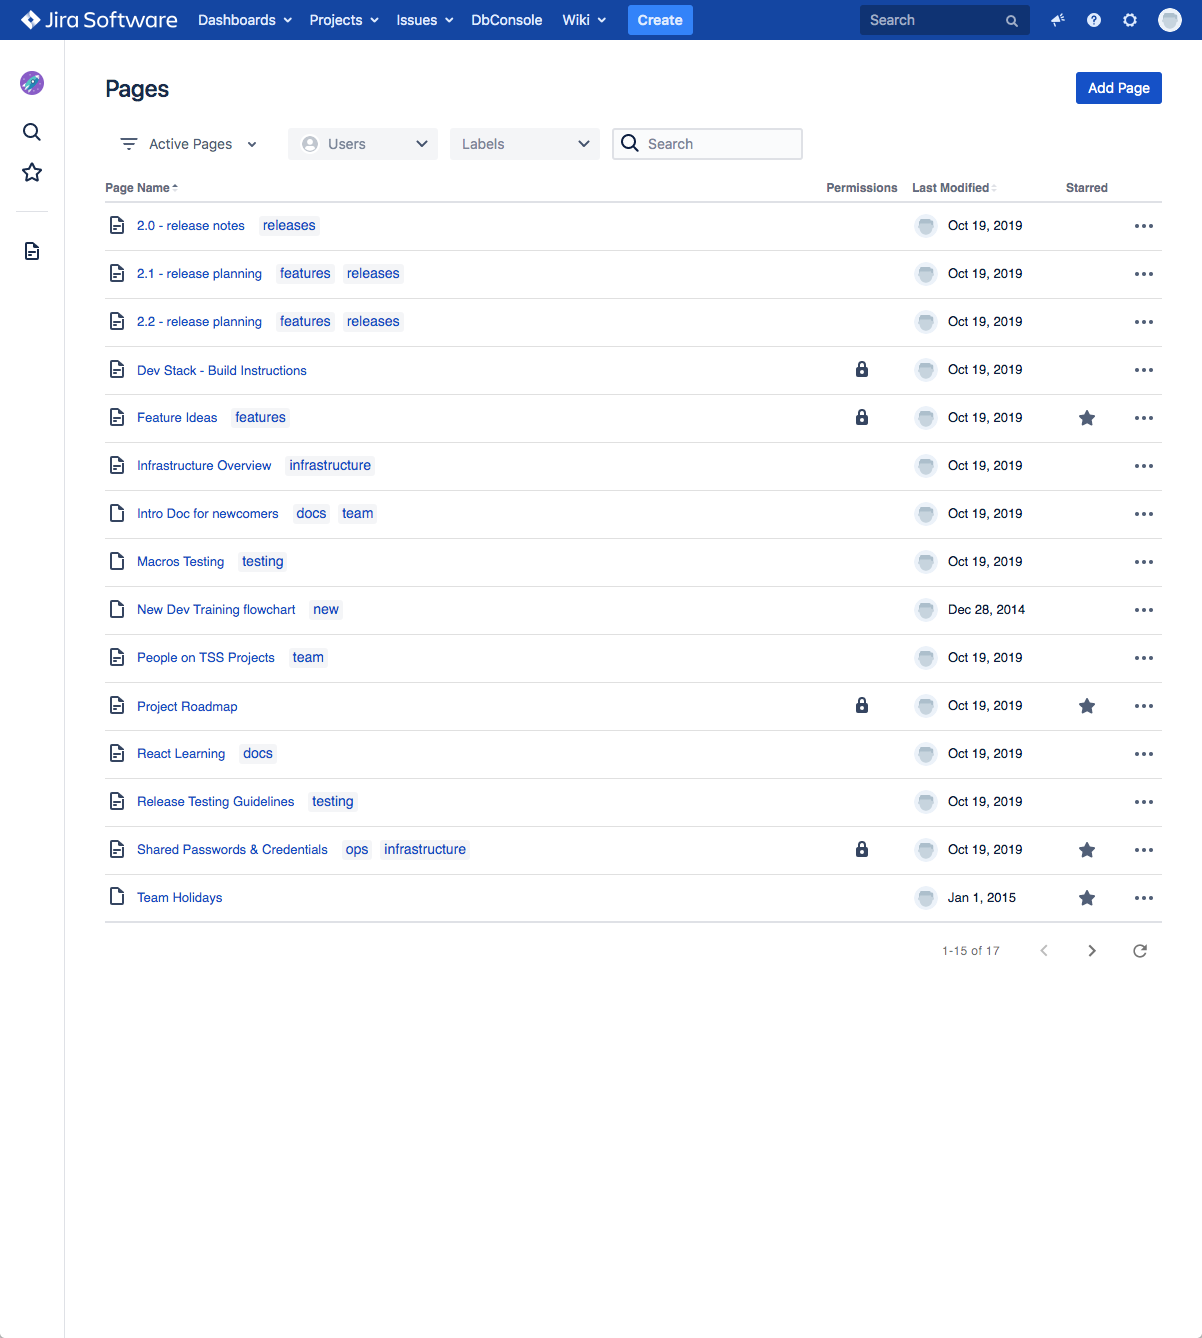Go to next page of results
This screenshot has height=1338, width=1202.
tap(1091, 951)
